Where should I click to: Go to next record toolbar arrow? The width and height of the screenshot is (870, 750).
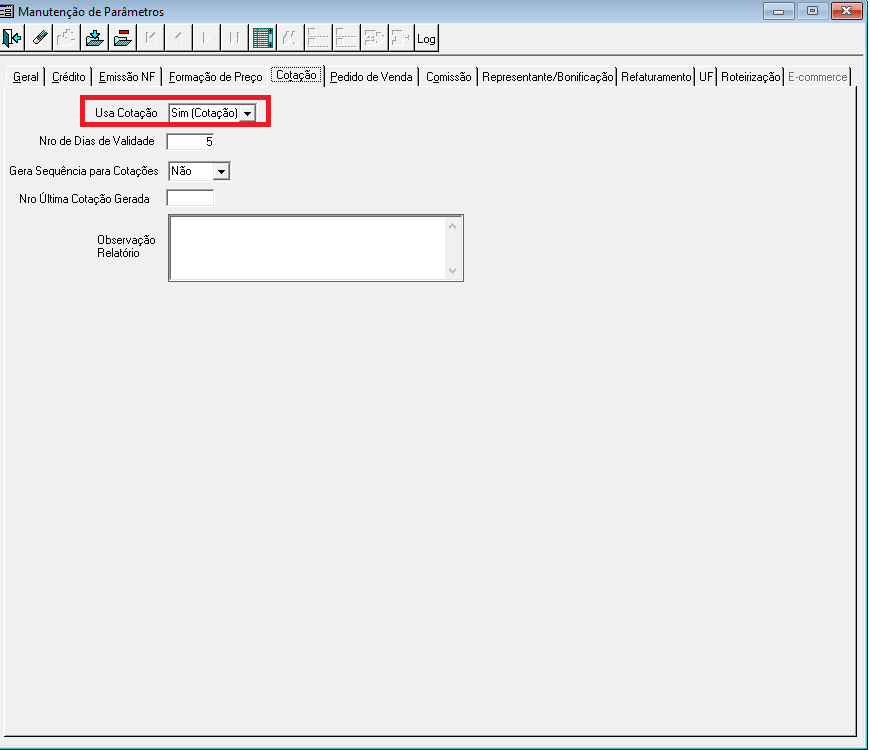206,38
